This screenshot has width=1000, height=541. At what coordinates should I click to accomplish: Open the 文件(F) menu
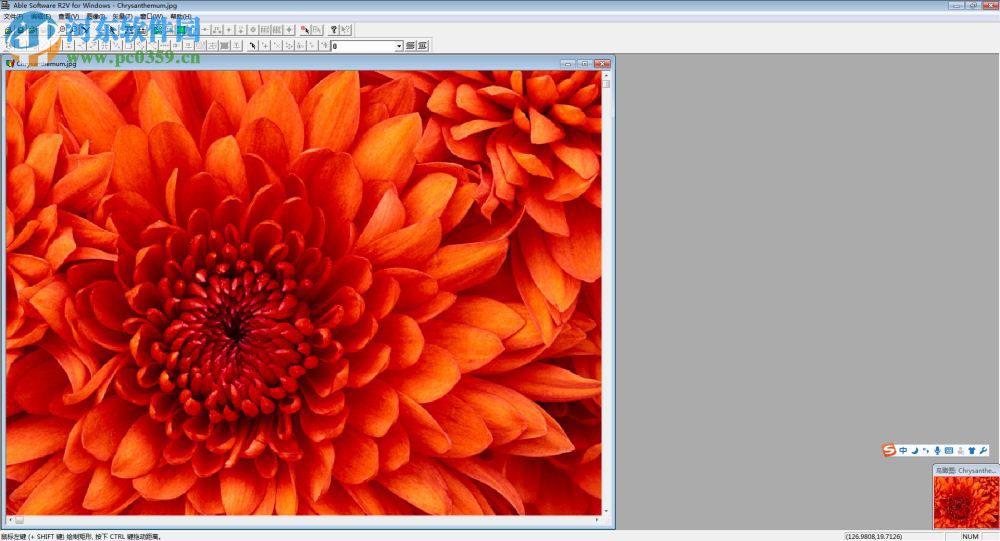13,17
